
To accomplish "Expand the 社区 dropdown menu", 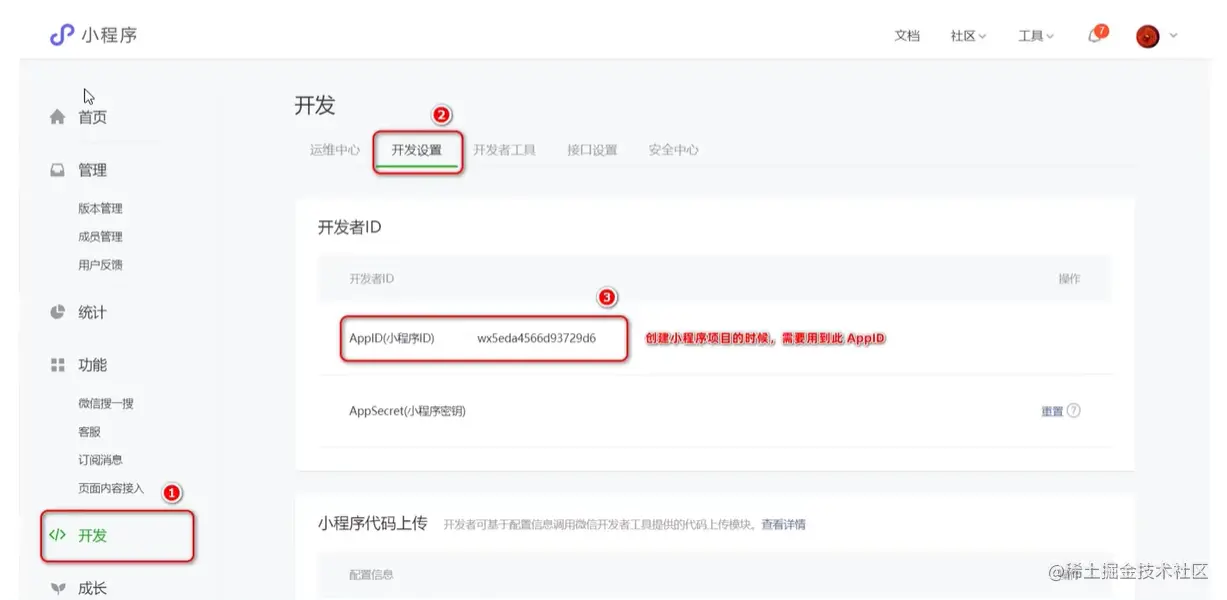I will point(968,36).
